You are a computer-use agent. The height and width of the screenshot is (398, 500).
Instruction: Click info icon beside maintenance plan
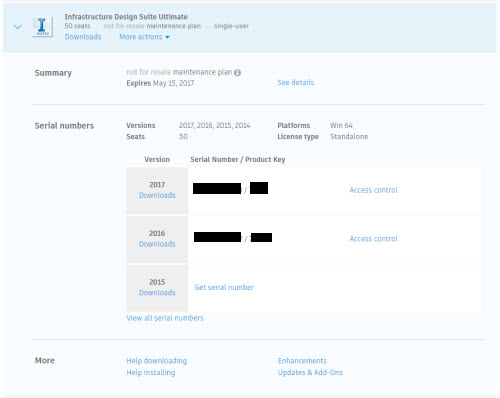pyautogui.click(x=237, y=72)
